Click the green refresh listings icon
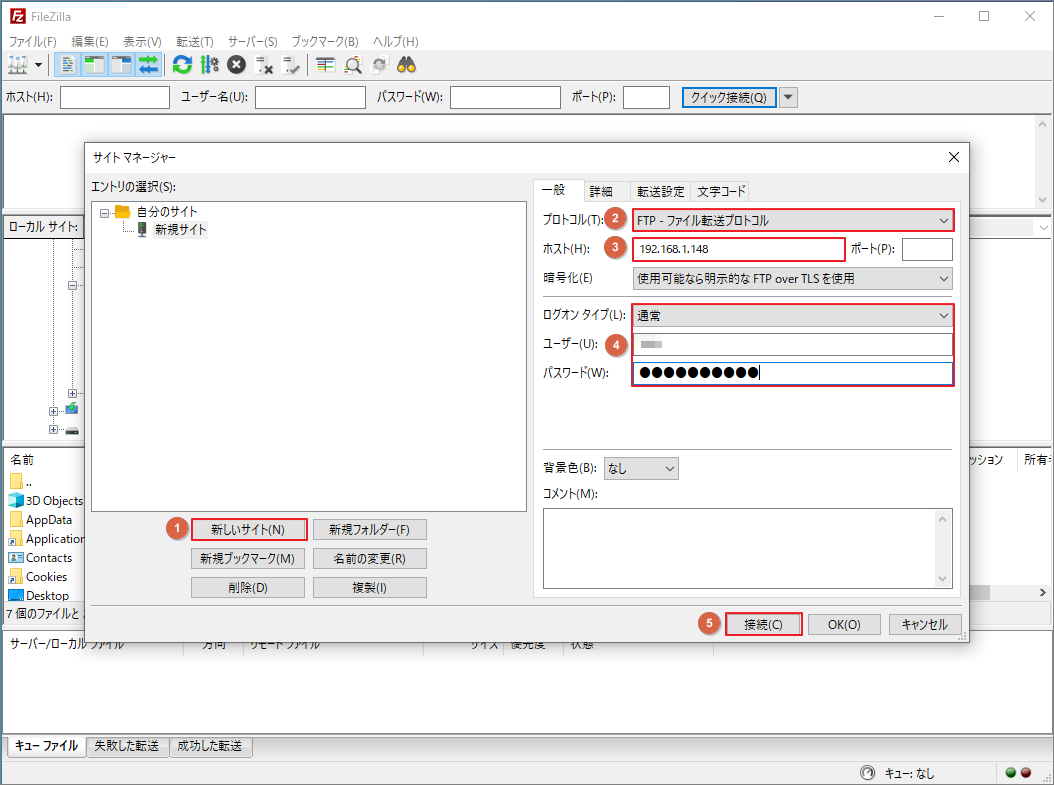 [x=182, y=65]
